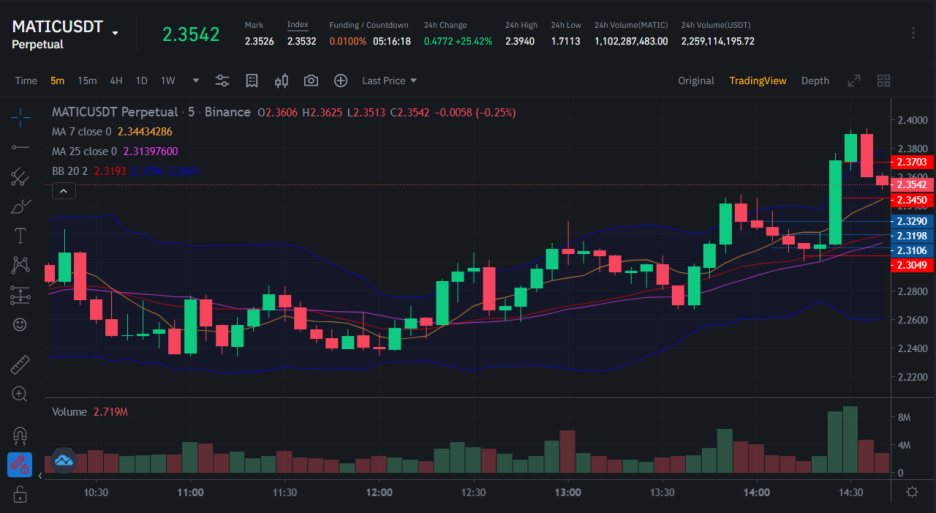Expand chart to fullscreen

pos(854,81)
